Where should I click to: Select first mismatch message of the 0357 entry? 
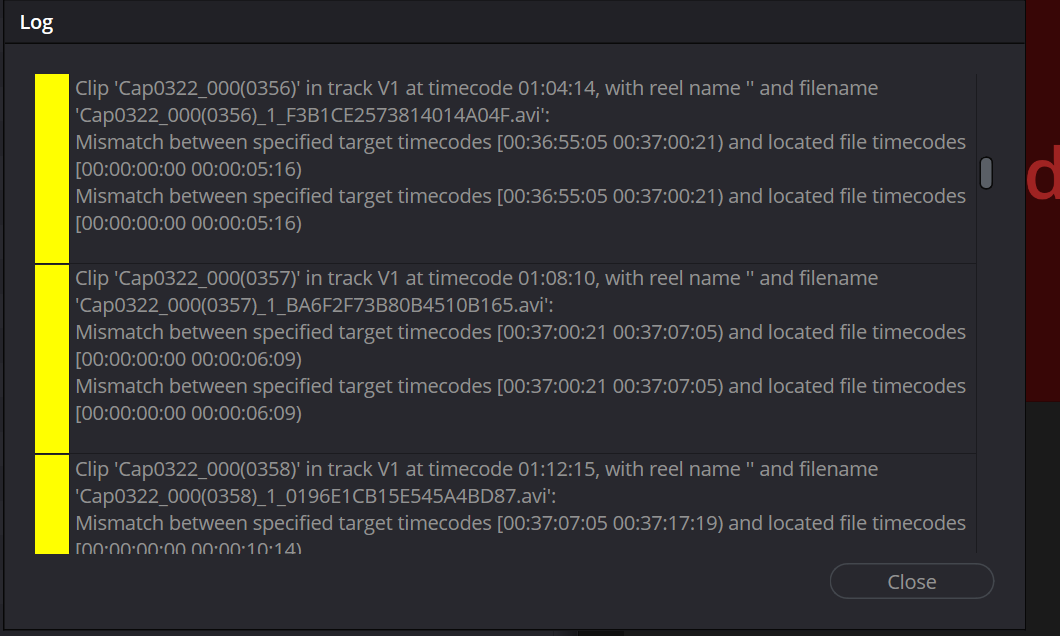521,345
